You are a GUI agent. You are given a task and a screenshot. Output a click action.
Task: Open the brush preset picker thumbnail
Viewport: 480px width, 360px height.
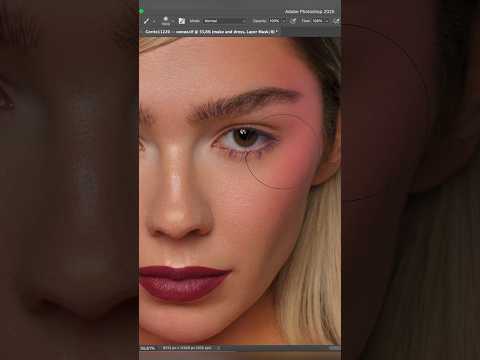(166, 21)
